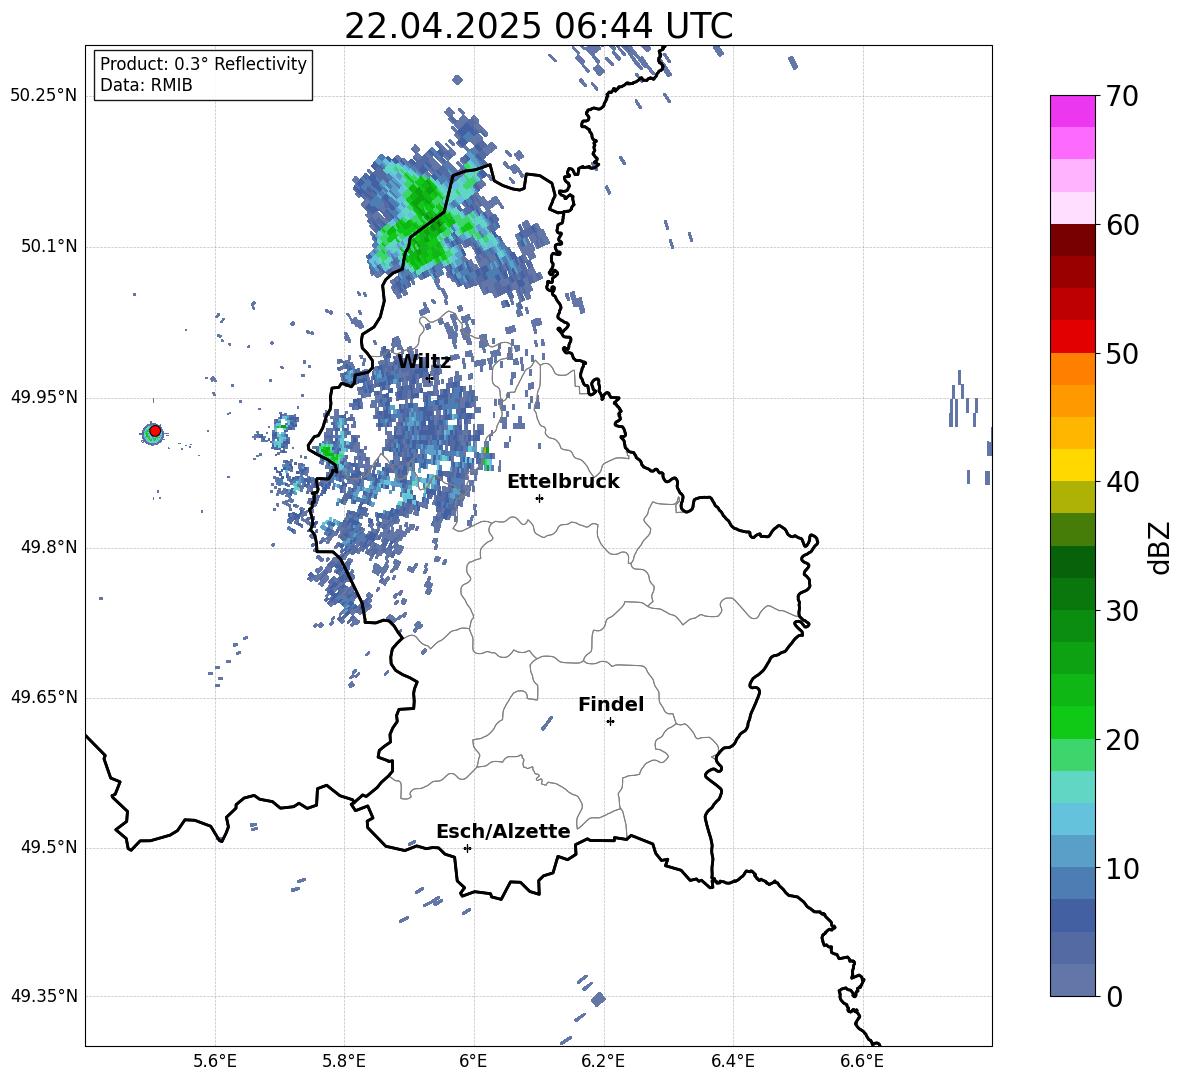The width and height of the screenshot is (1184, 1081).
Task: Click the 50.1°N latitude label
Action: pyautogui.click(x=49, y=247)
